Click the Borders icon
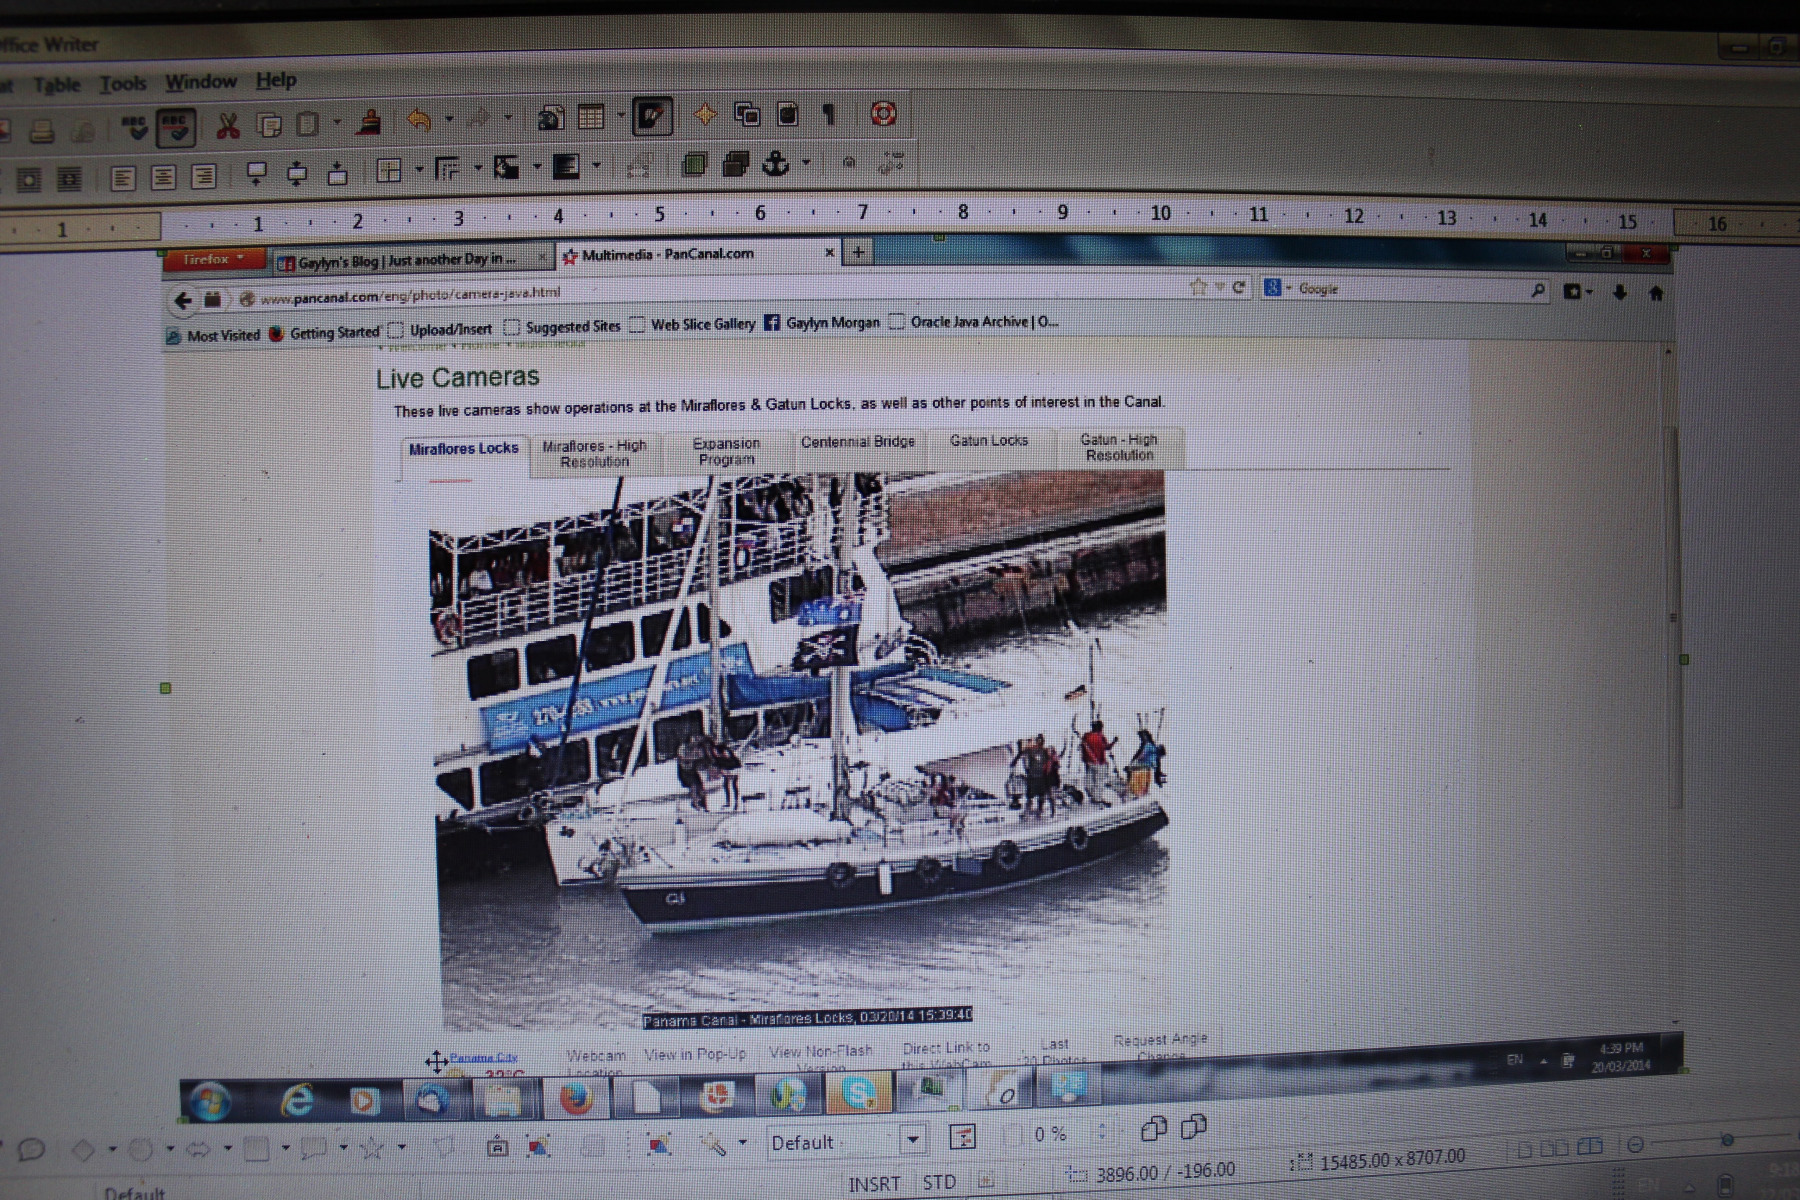1800x1200 pixels. pos(389,170)
